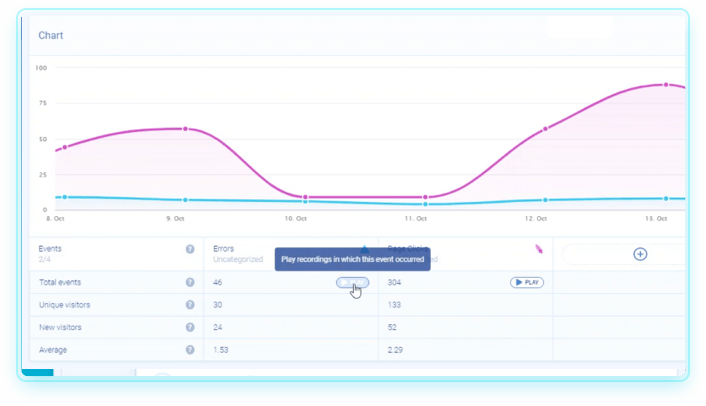Add a new event column with plus icon
Image resolution: width=706 pixels, height=406 pixels.
point(640,254)
